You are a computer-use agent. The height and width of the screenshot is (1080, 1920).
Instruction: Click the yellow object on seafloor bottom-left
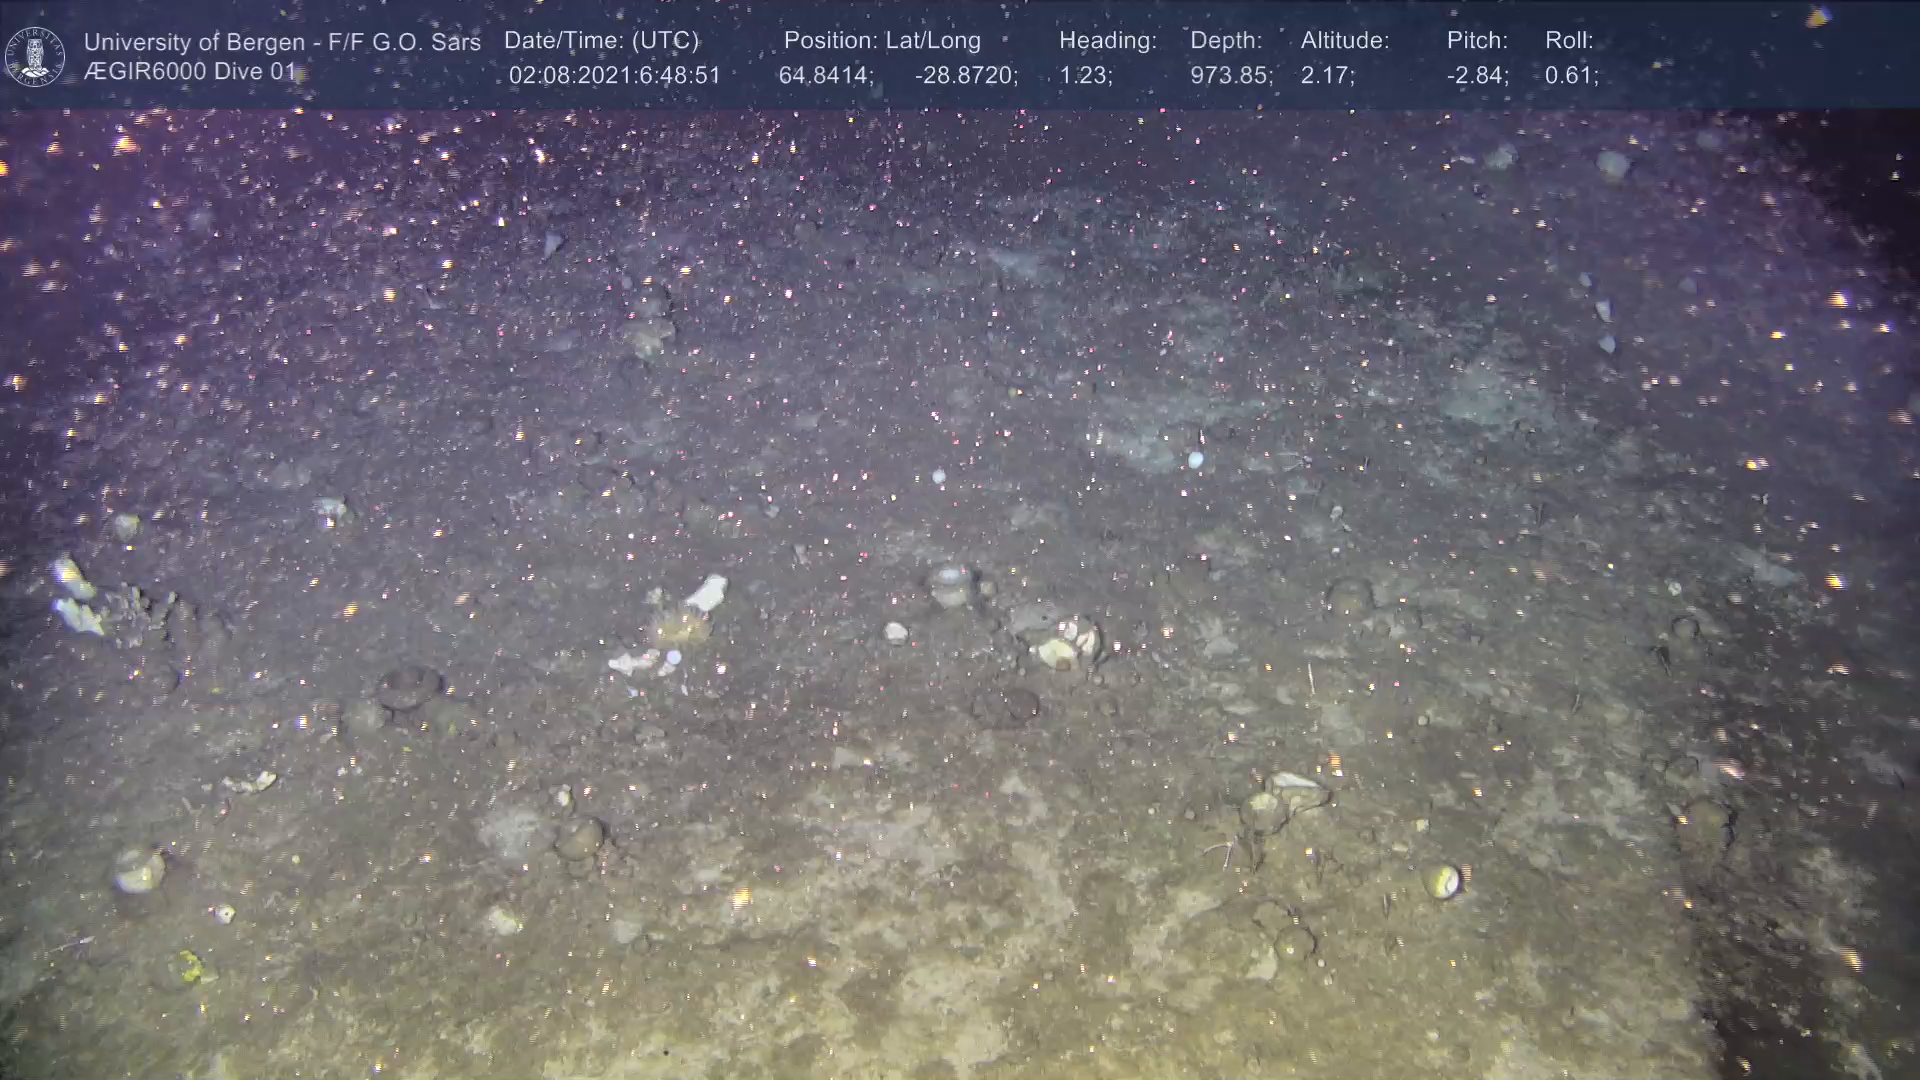(189, 966)
